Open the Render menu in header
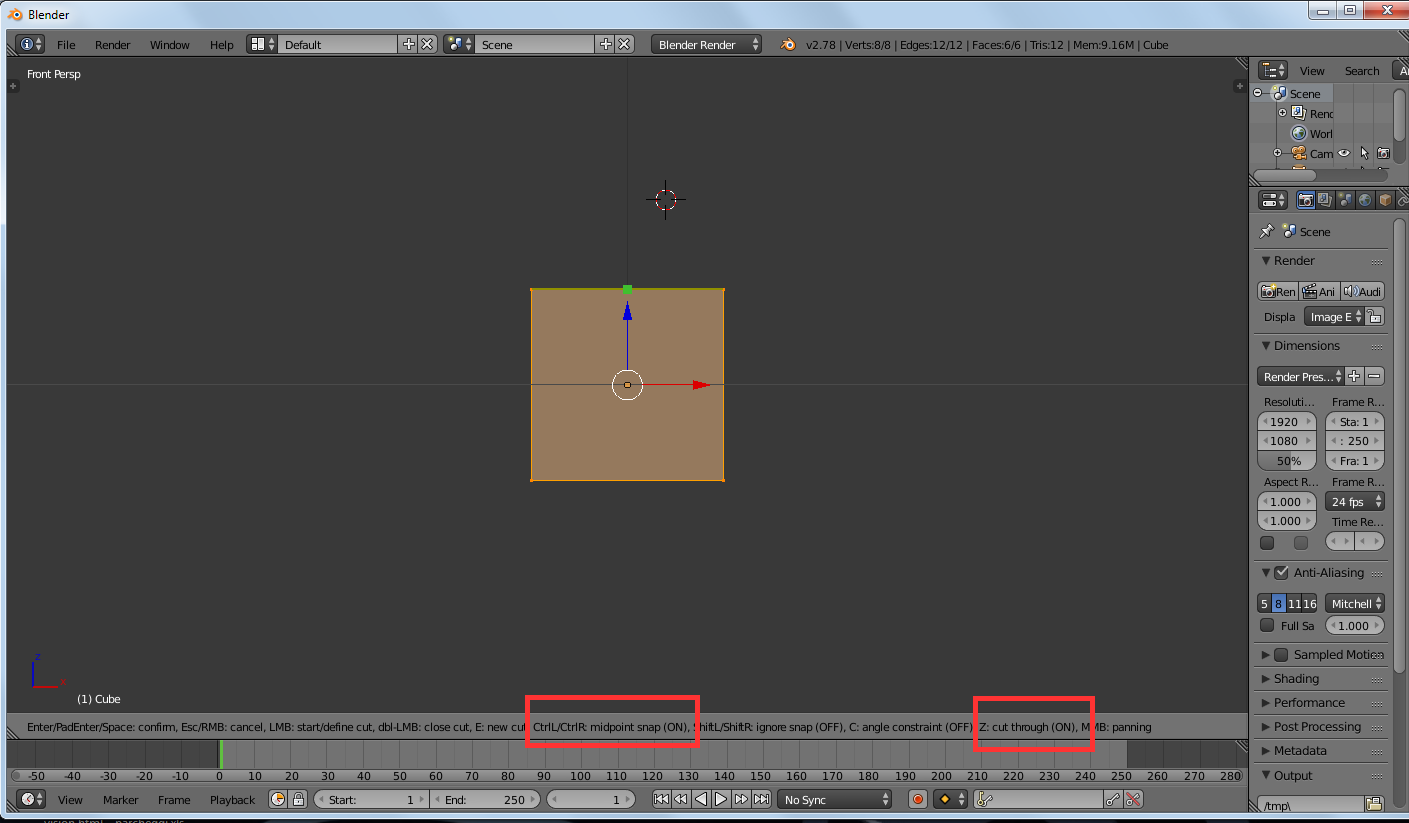Image resolution: width=1409 pixels, height=823 pixels. tap(113, 45)
